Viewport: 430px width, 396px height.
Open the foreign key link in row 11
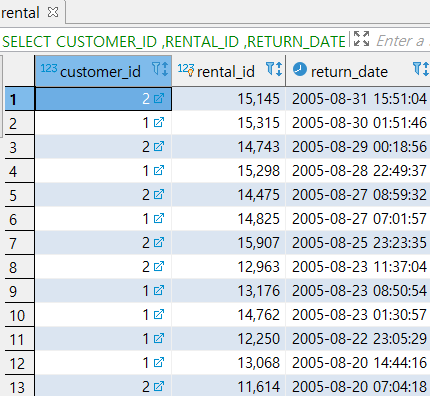[159, 339]
